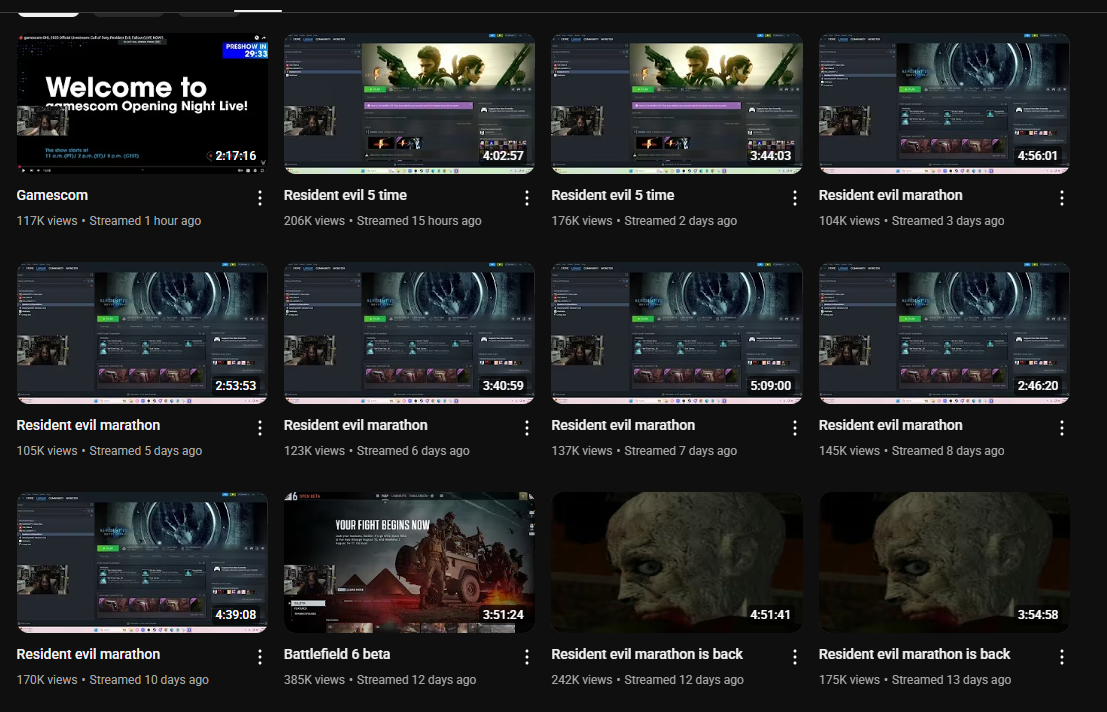Click '123K views • Streamed 6 days ago' text

tap(376, 451)
